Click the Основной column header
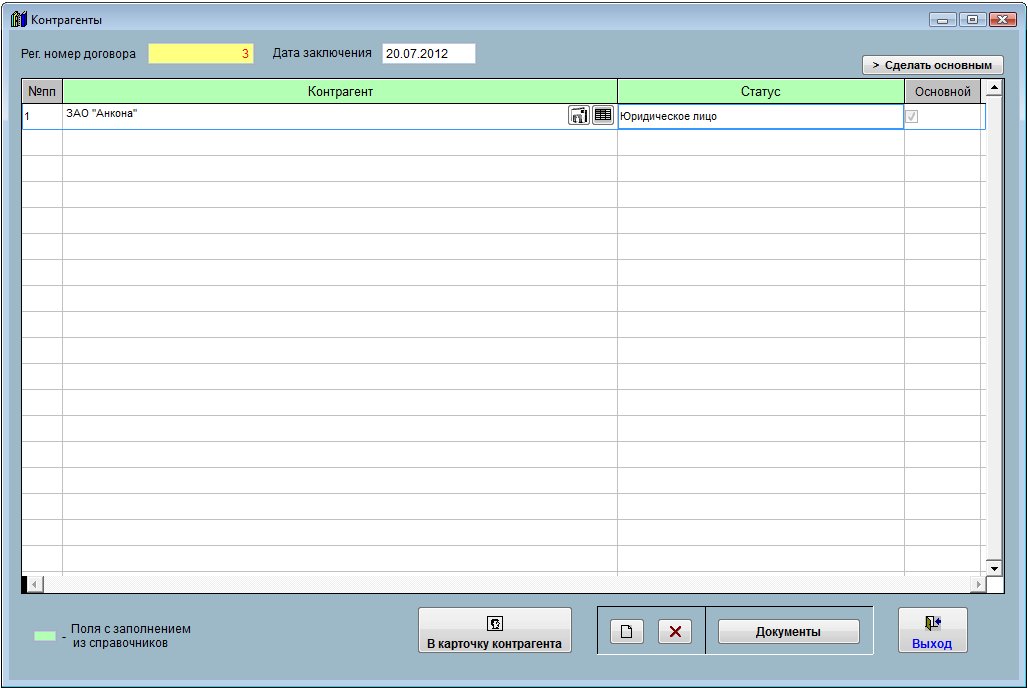 943,91
